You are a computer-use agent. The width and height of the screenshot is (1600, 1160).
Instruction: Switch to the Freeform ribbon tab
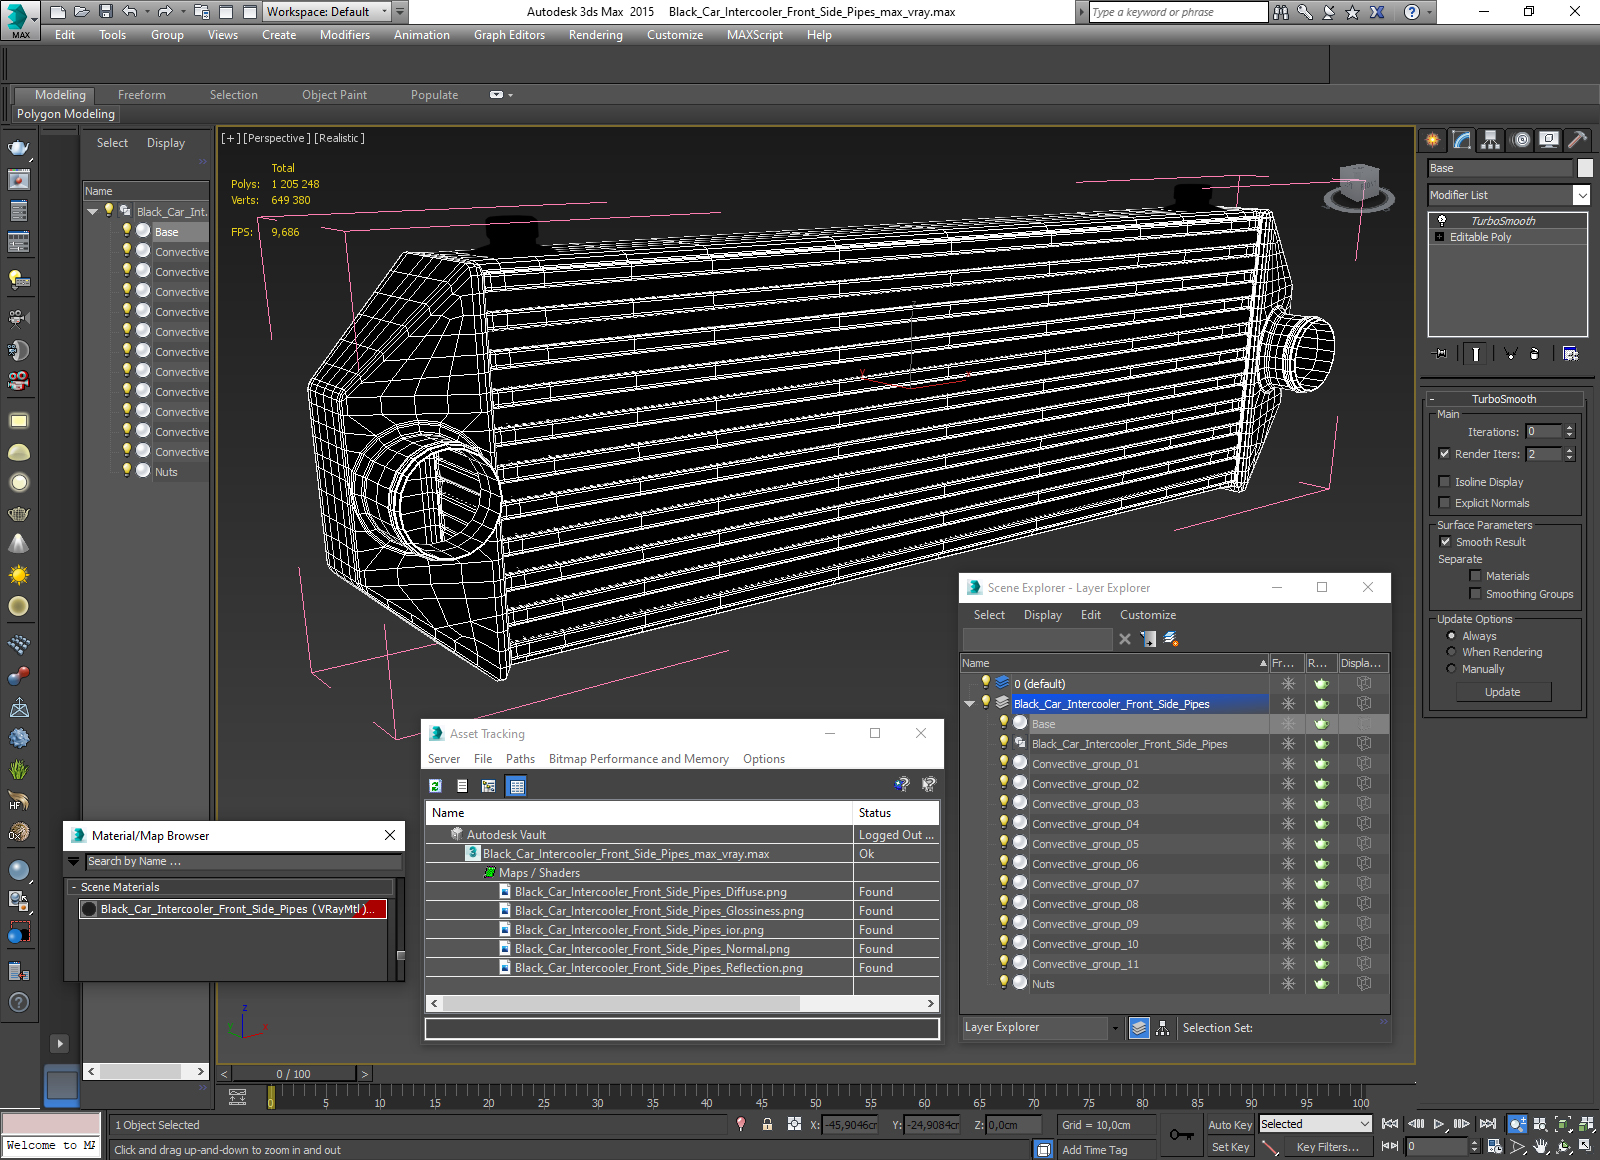(x=142, y=95)
